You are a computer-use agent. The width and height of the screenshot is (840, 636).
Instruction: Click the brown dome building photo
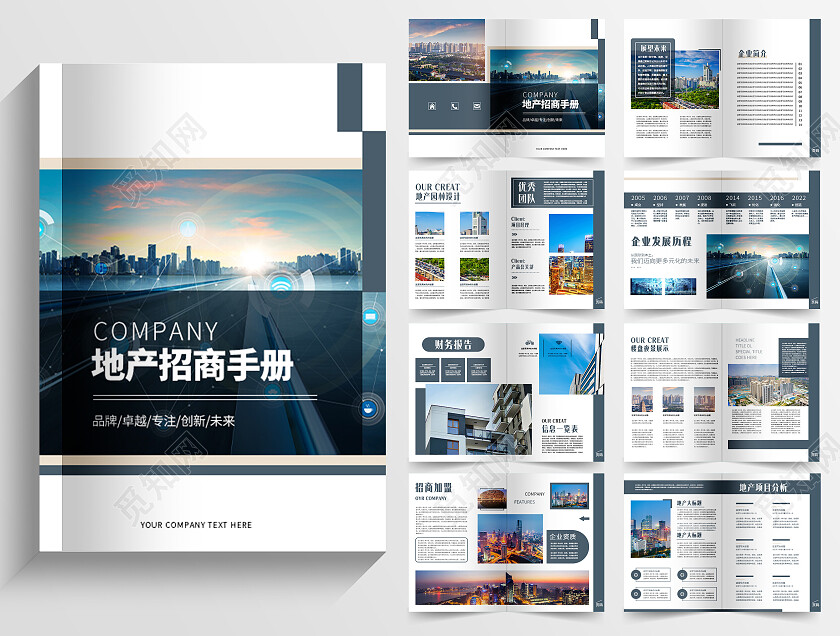(x=492, y=498)
